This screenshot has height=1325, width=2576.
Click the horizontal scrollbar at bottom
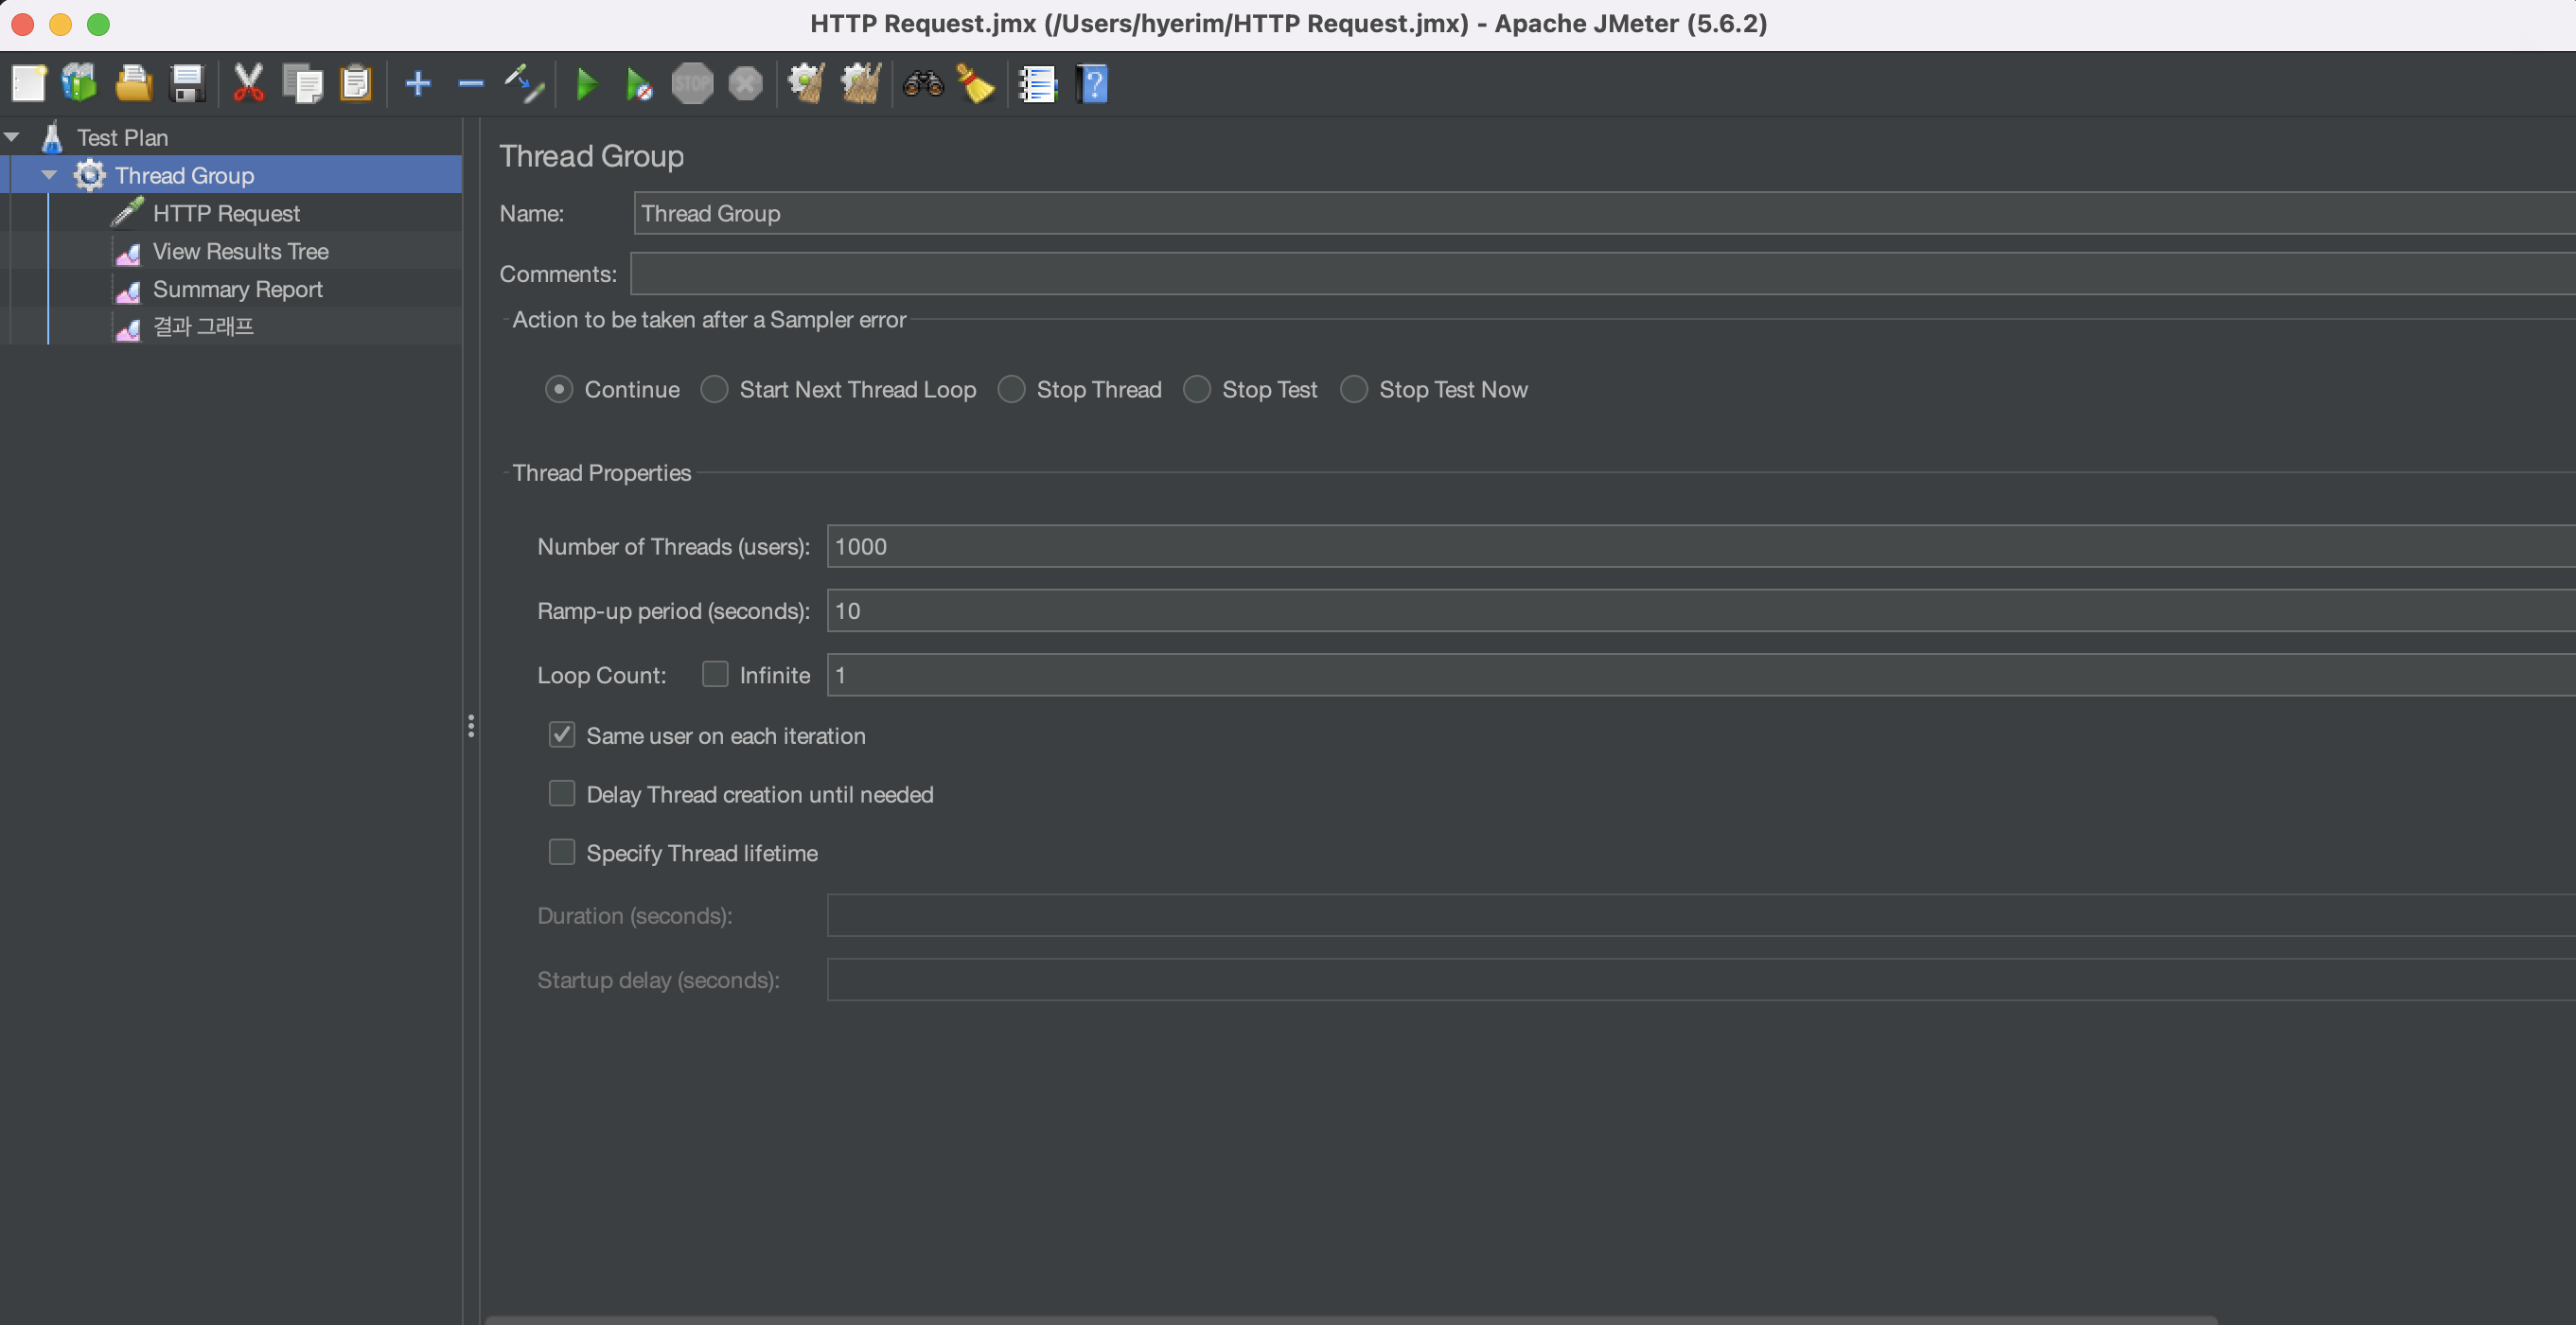pyautogui.click(x=1351, y=1320)
